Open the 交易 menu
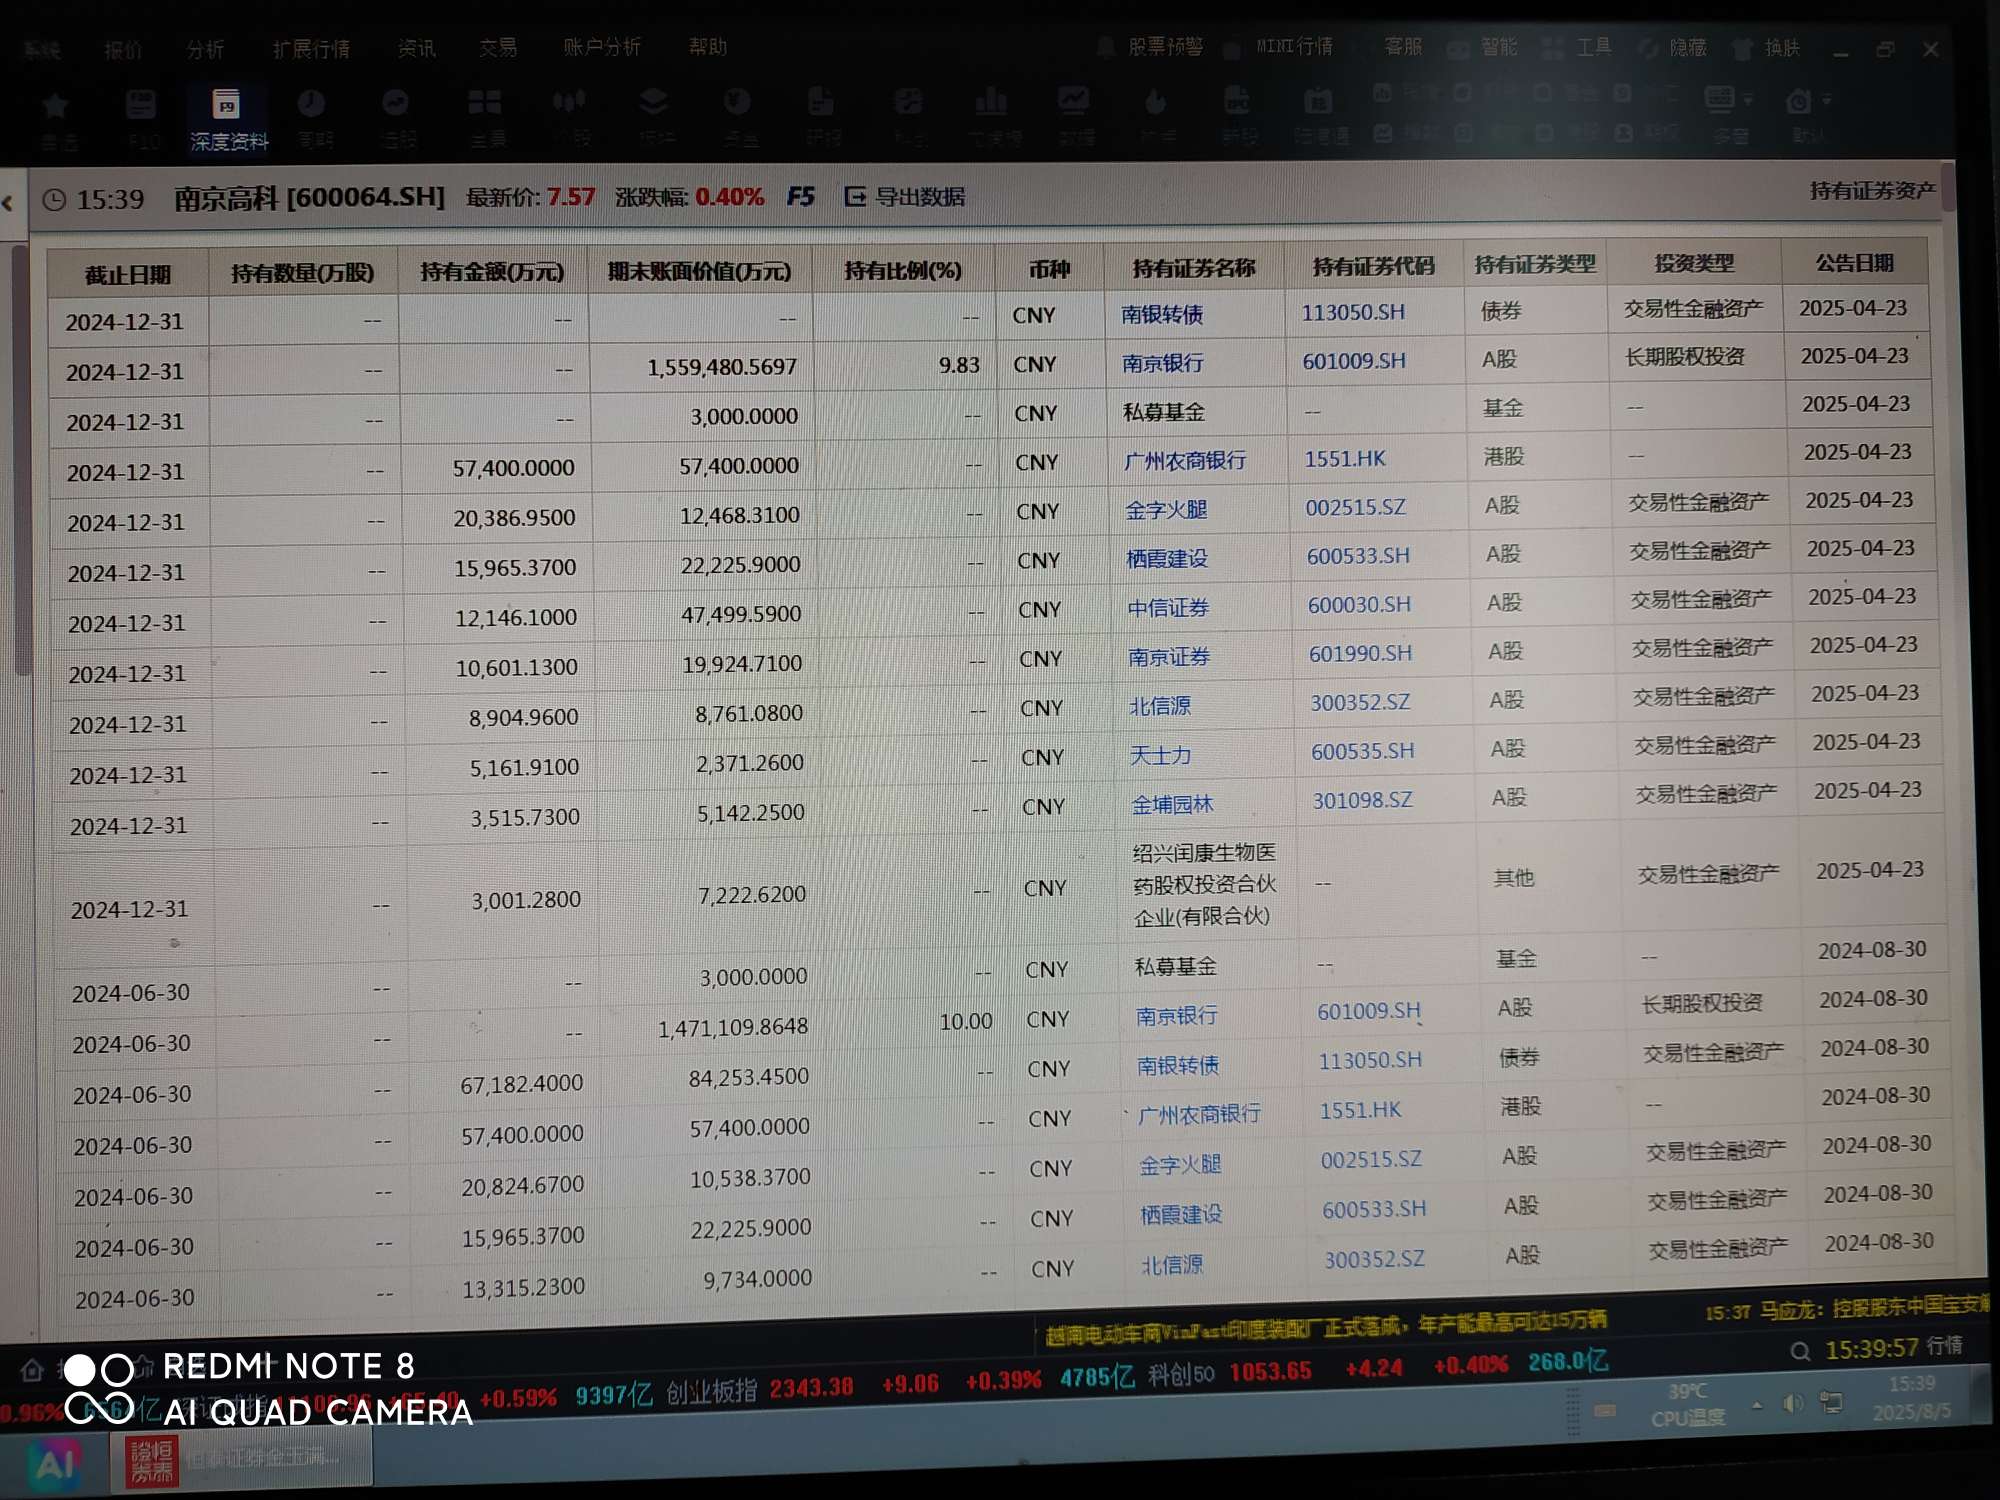Screen dimensions: 2000x1500 498,47
